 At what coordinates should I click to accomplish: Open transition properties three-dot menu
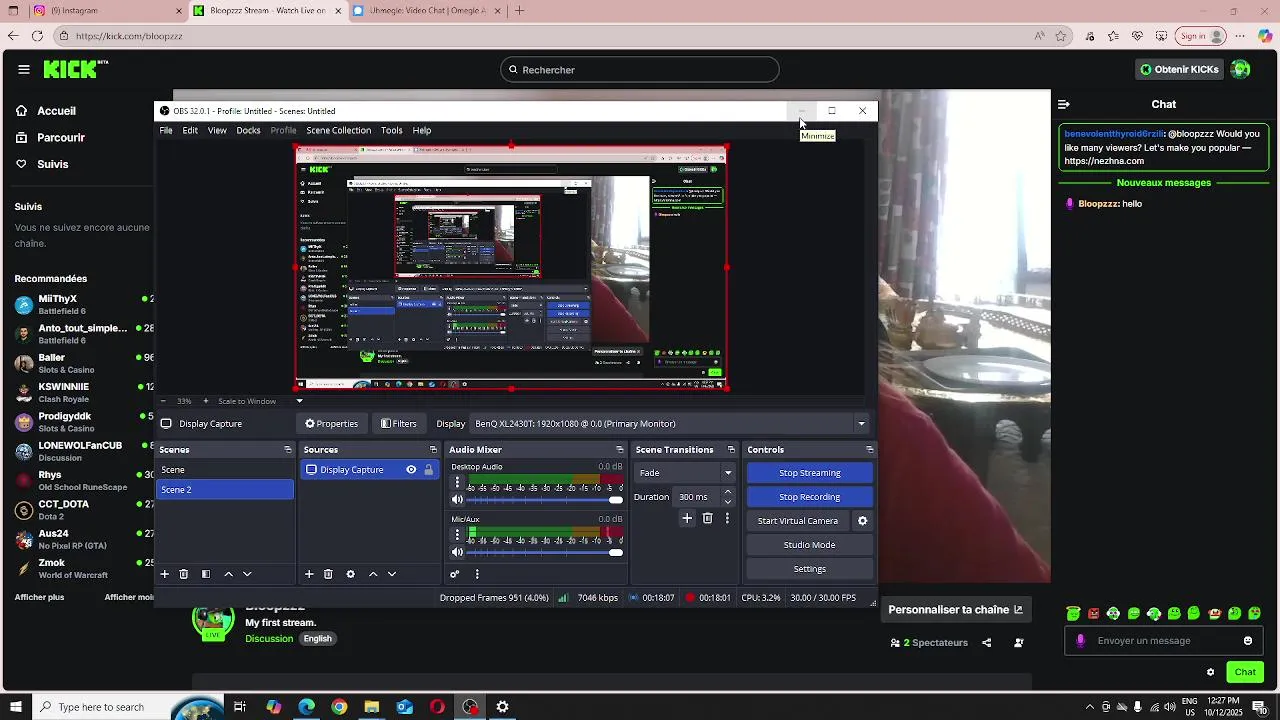tap(727, 518)
